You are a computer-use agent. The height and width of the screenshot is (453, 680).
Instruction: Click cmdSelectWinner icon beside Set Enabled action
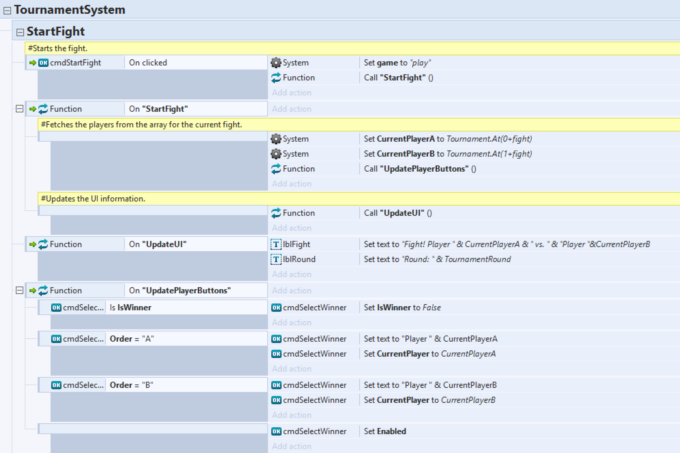276,431
